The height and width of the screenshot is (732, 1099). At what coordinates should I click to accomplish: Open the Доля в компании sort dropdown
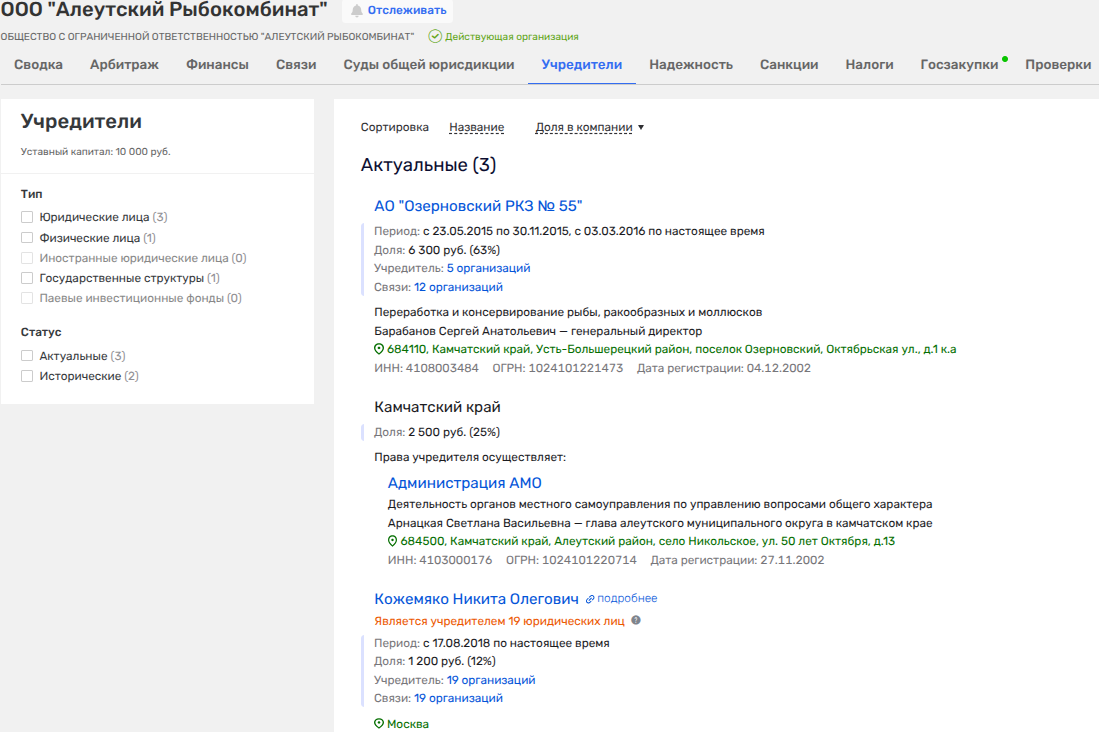590,127
